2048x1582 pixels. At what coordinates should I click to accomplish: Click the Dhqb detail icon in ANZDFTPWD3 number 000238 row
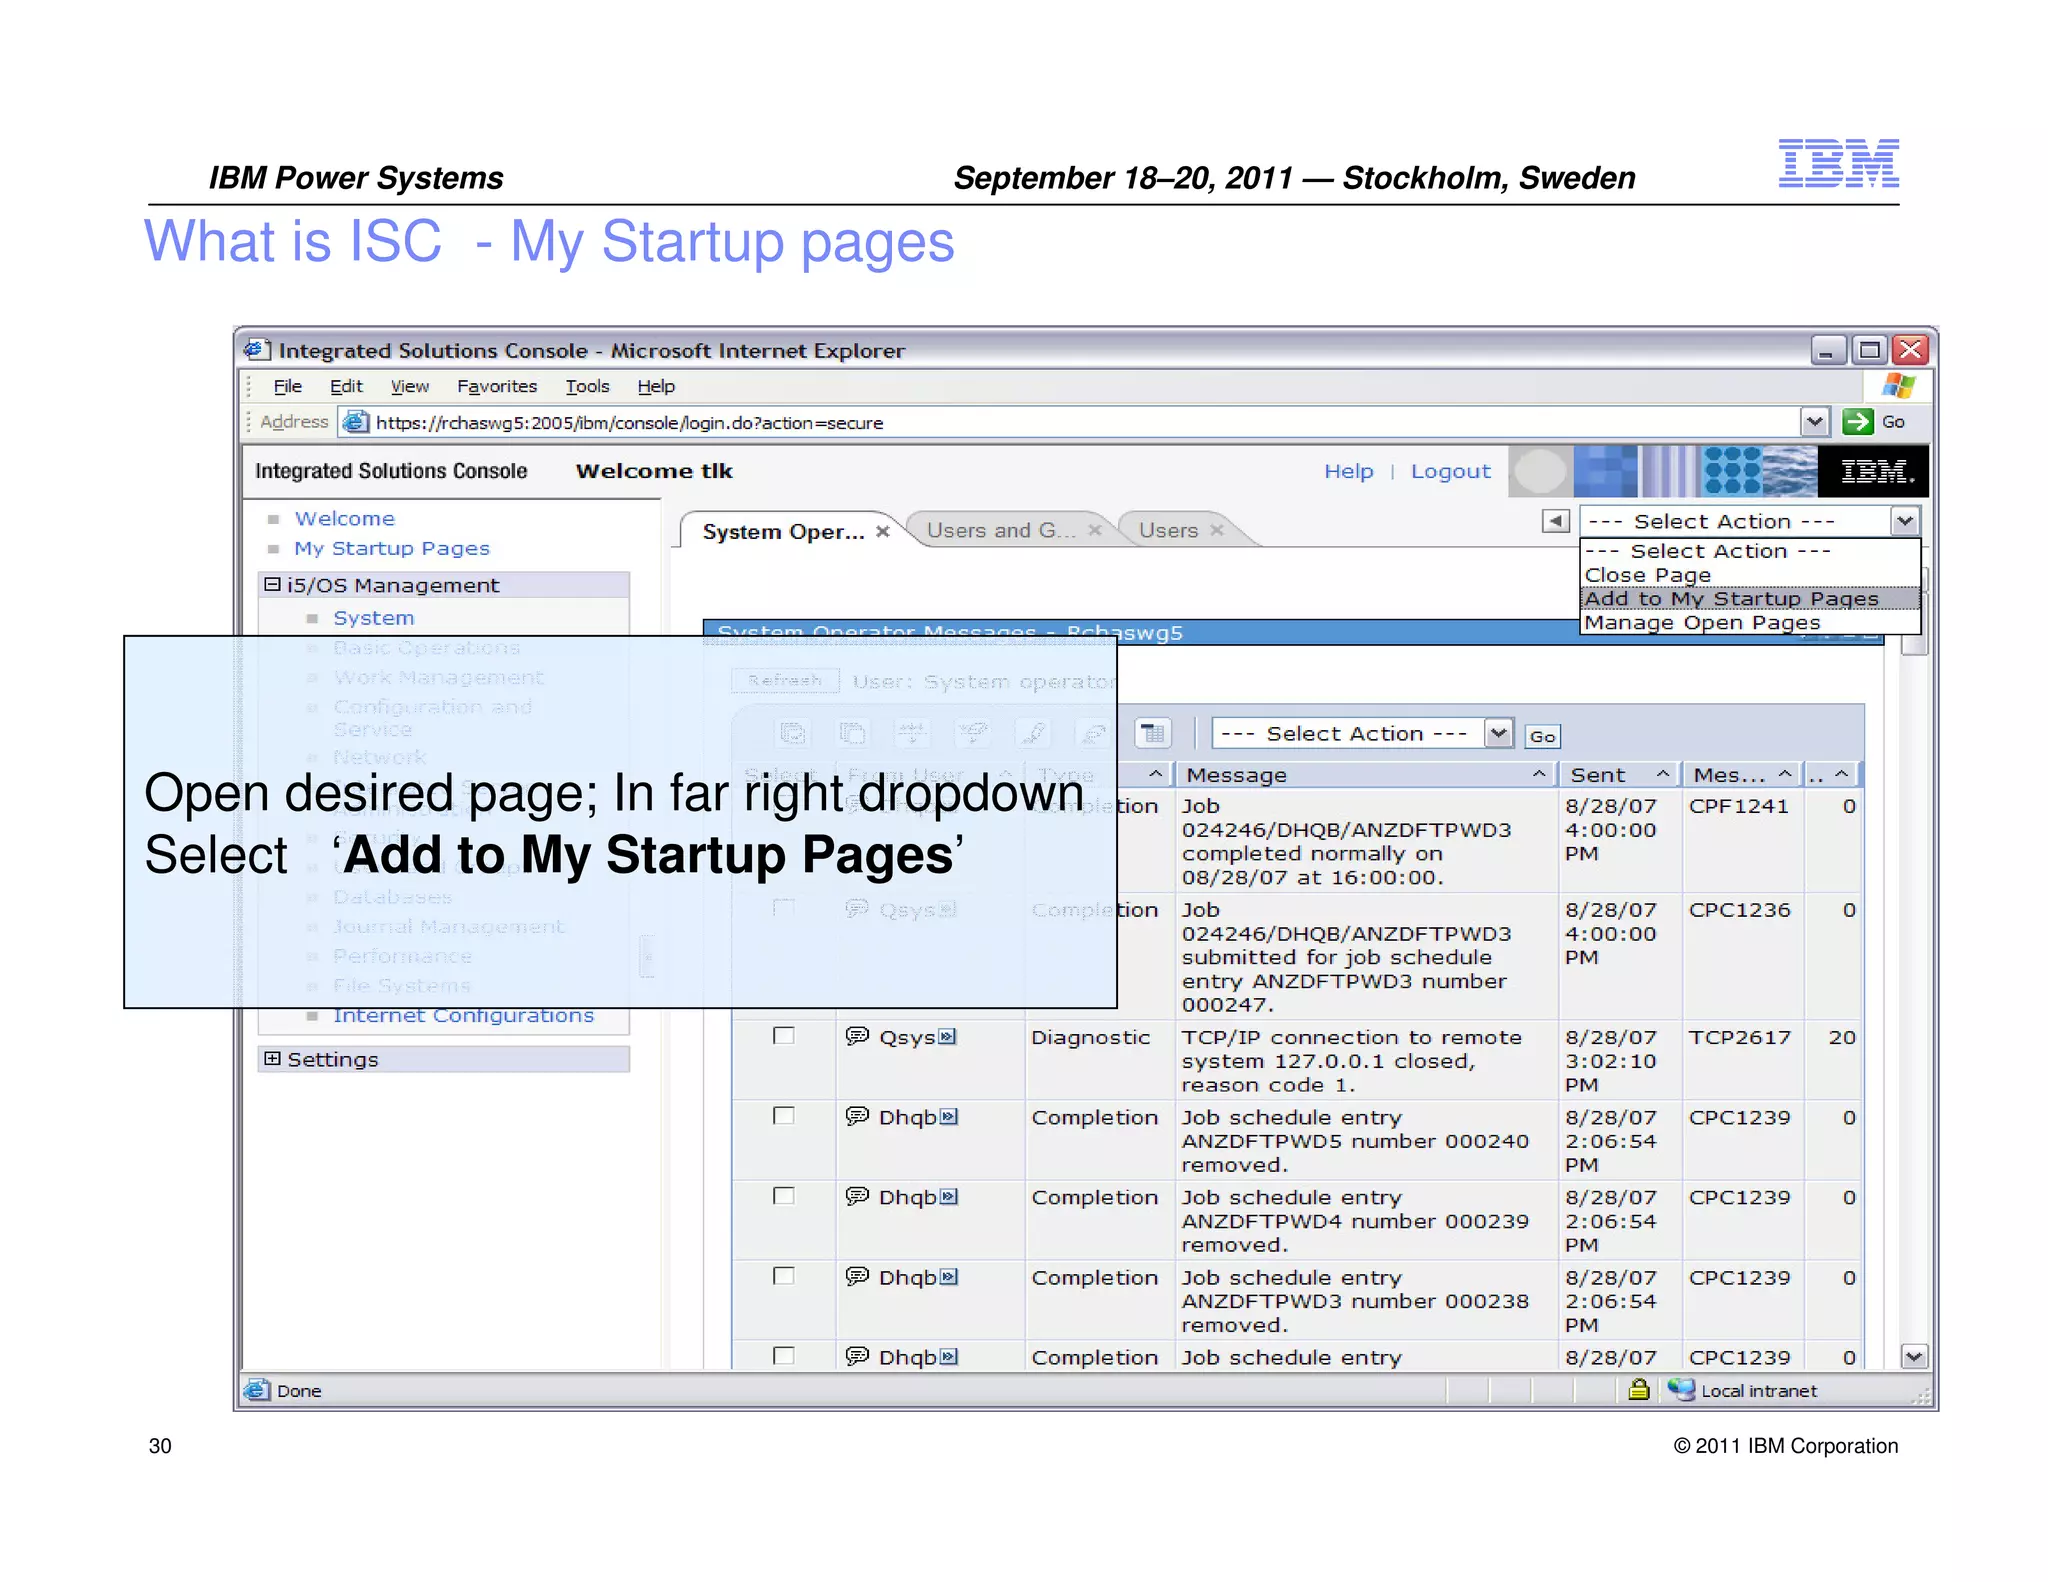click(x=949, y=1277)
